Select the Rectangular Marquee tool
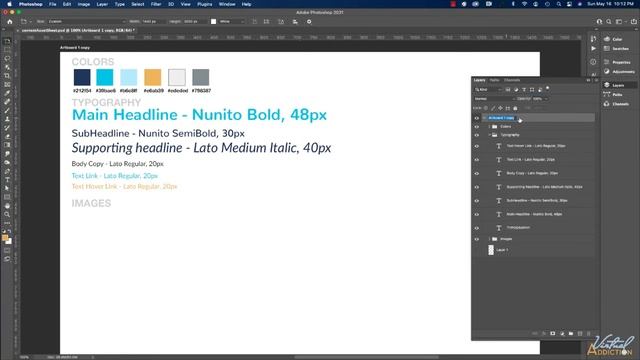The height and width of the screenshot is (360, 640). 7,50
